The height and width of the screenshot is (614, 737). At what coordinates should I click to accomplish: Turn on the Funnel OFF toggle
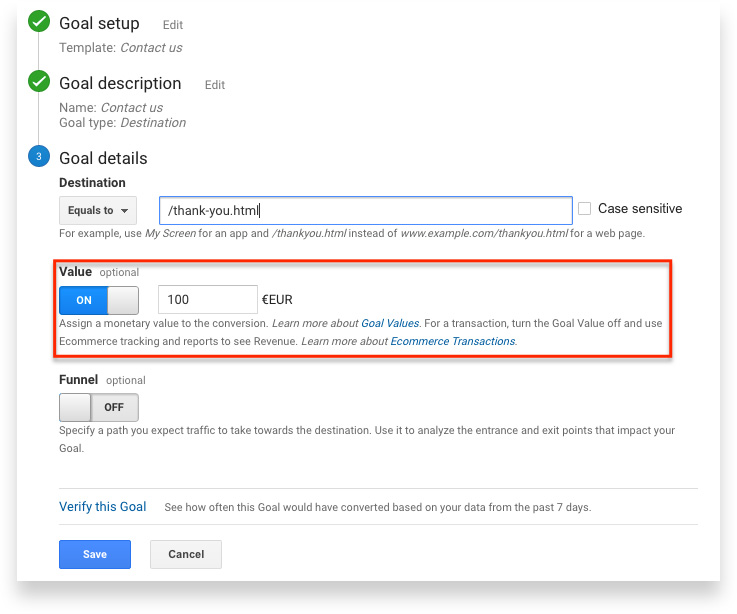[99, 407]
